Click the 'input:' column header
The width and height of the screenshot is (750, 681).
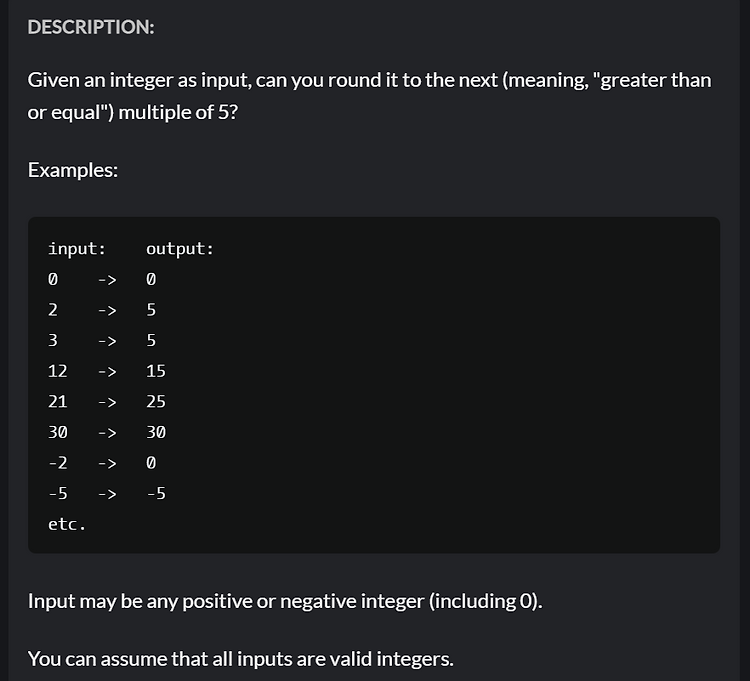coord(77,249)
